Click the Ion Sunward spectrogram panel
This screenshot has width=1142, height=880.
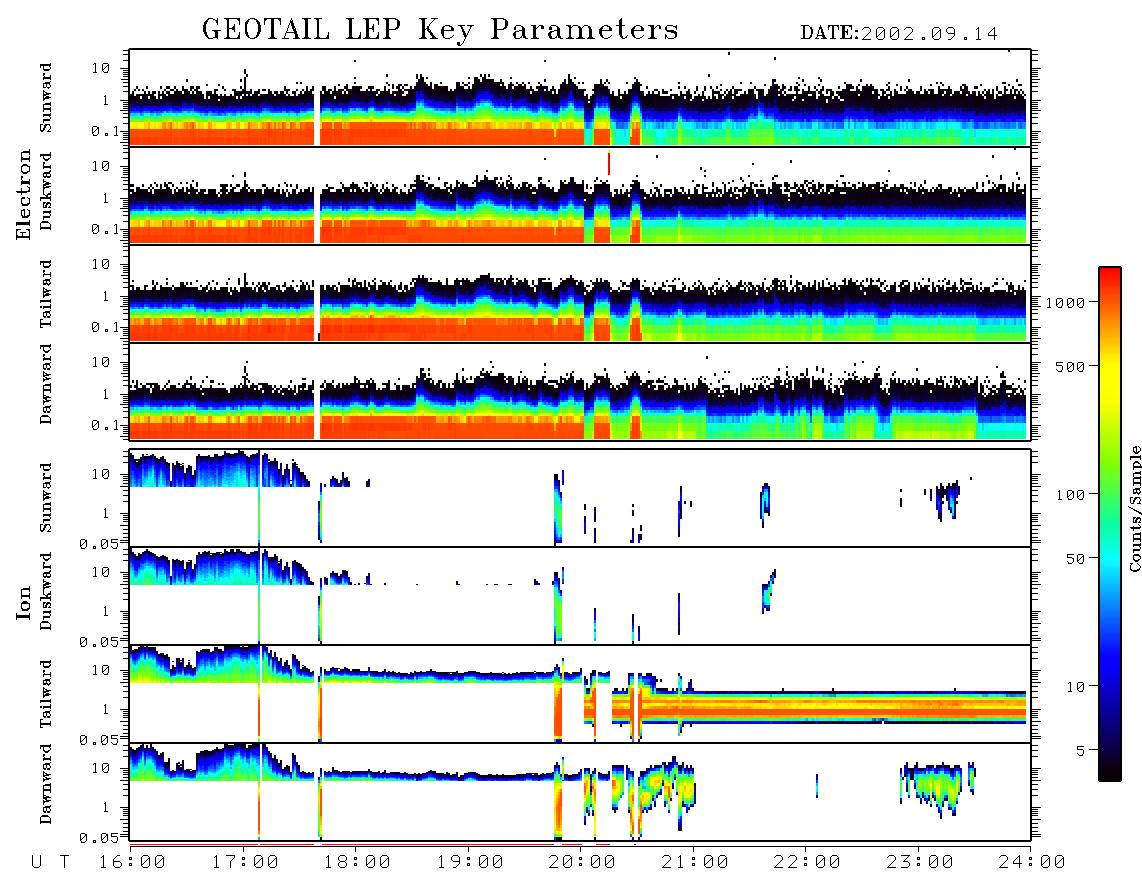tap(580, 498)
